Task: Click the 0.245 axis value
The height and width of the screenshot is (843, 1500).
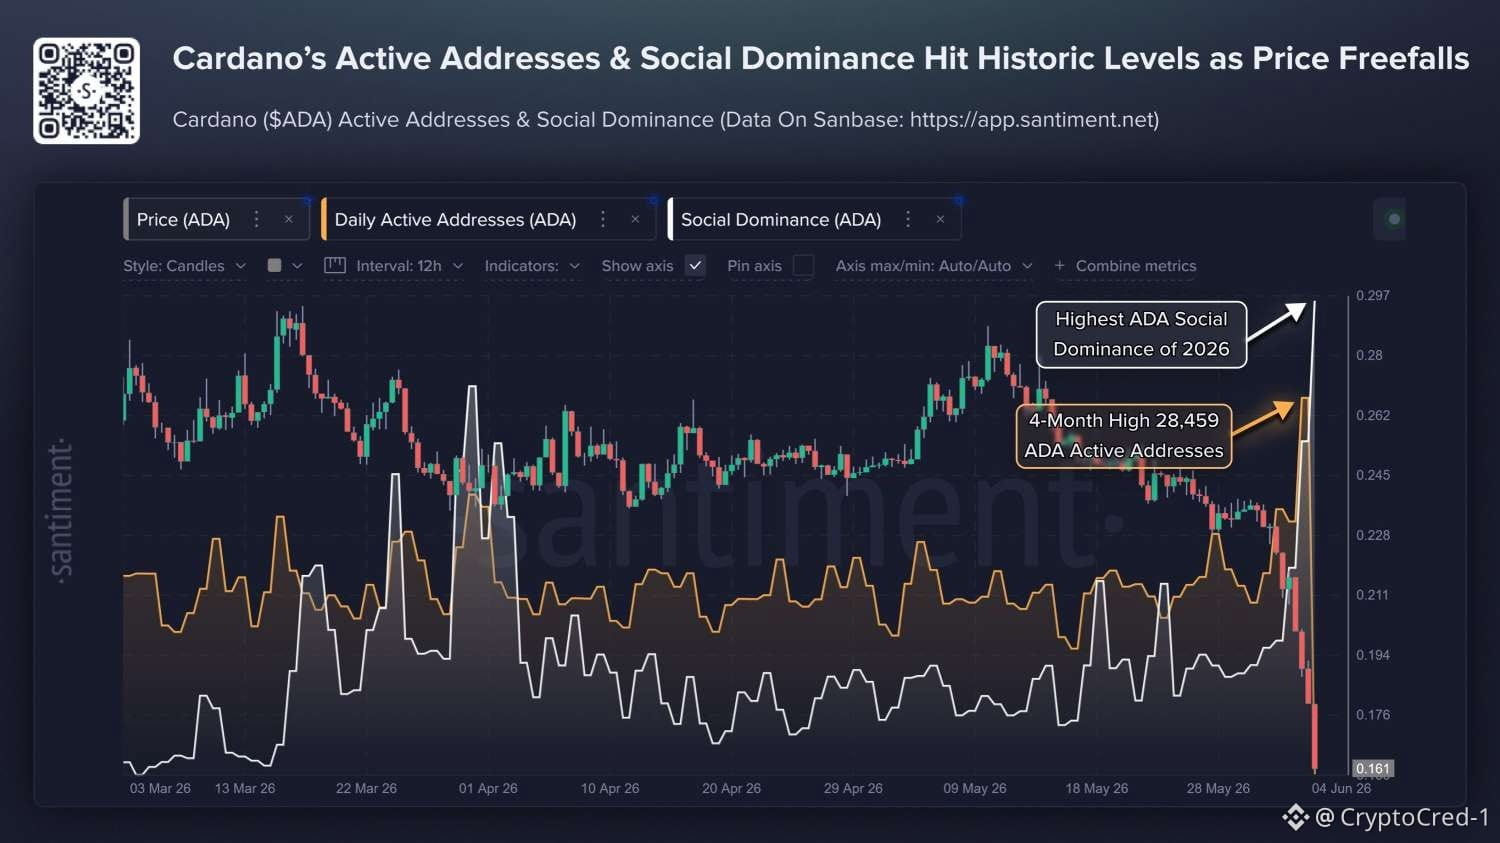Action: pyautogui.click(x=1373, y=475)
